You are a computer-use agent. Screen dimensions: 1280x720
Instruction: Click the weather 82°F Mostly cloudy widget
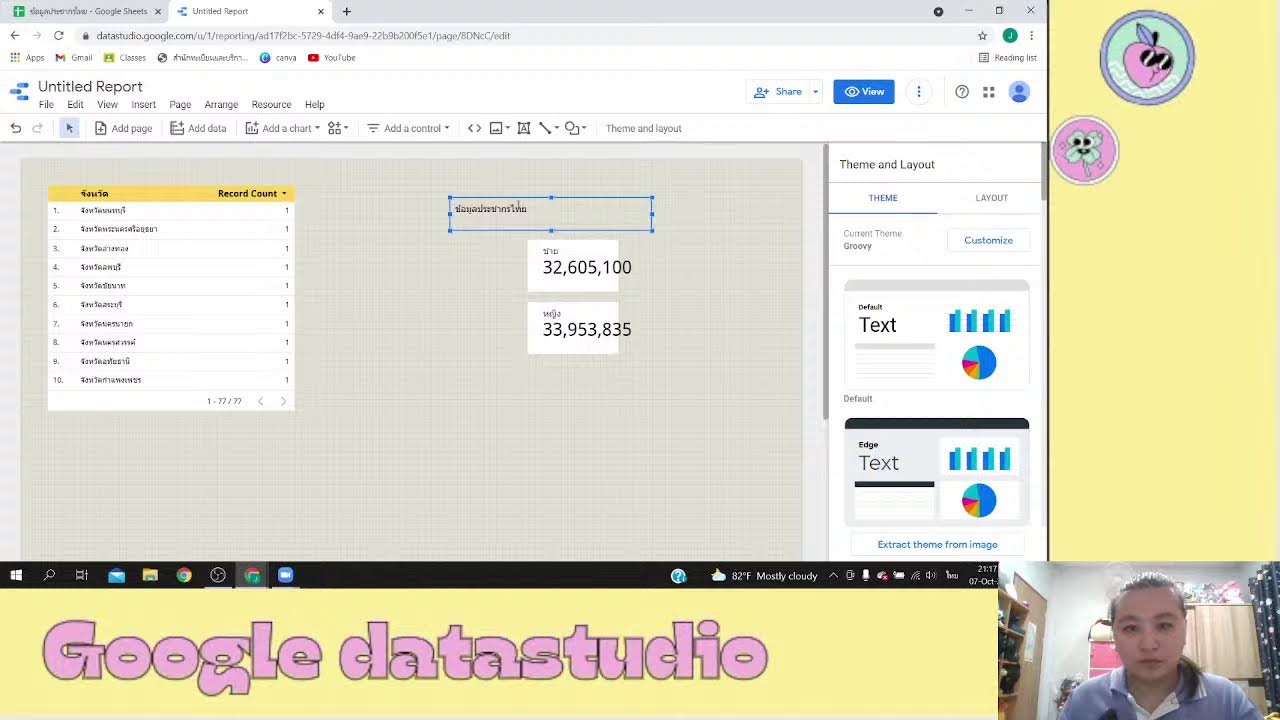click(x=764, y=575)
